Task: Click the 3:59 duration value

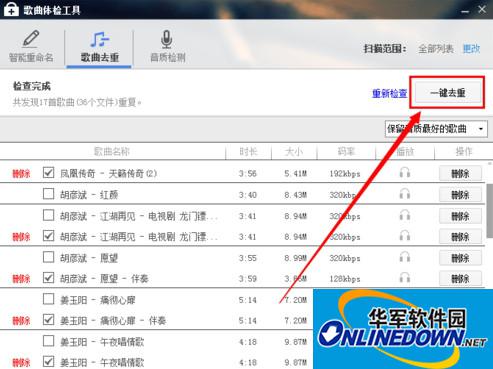Action: click(248, 279)
